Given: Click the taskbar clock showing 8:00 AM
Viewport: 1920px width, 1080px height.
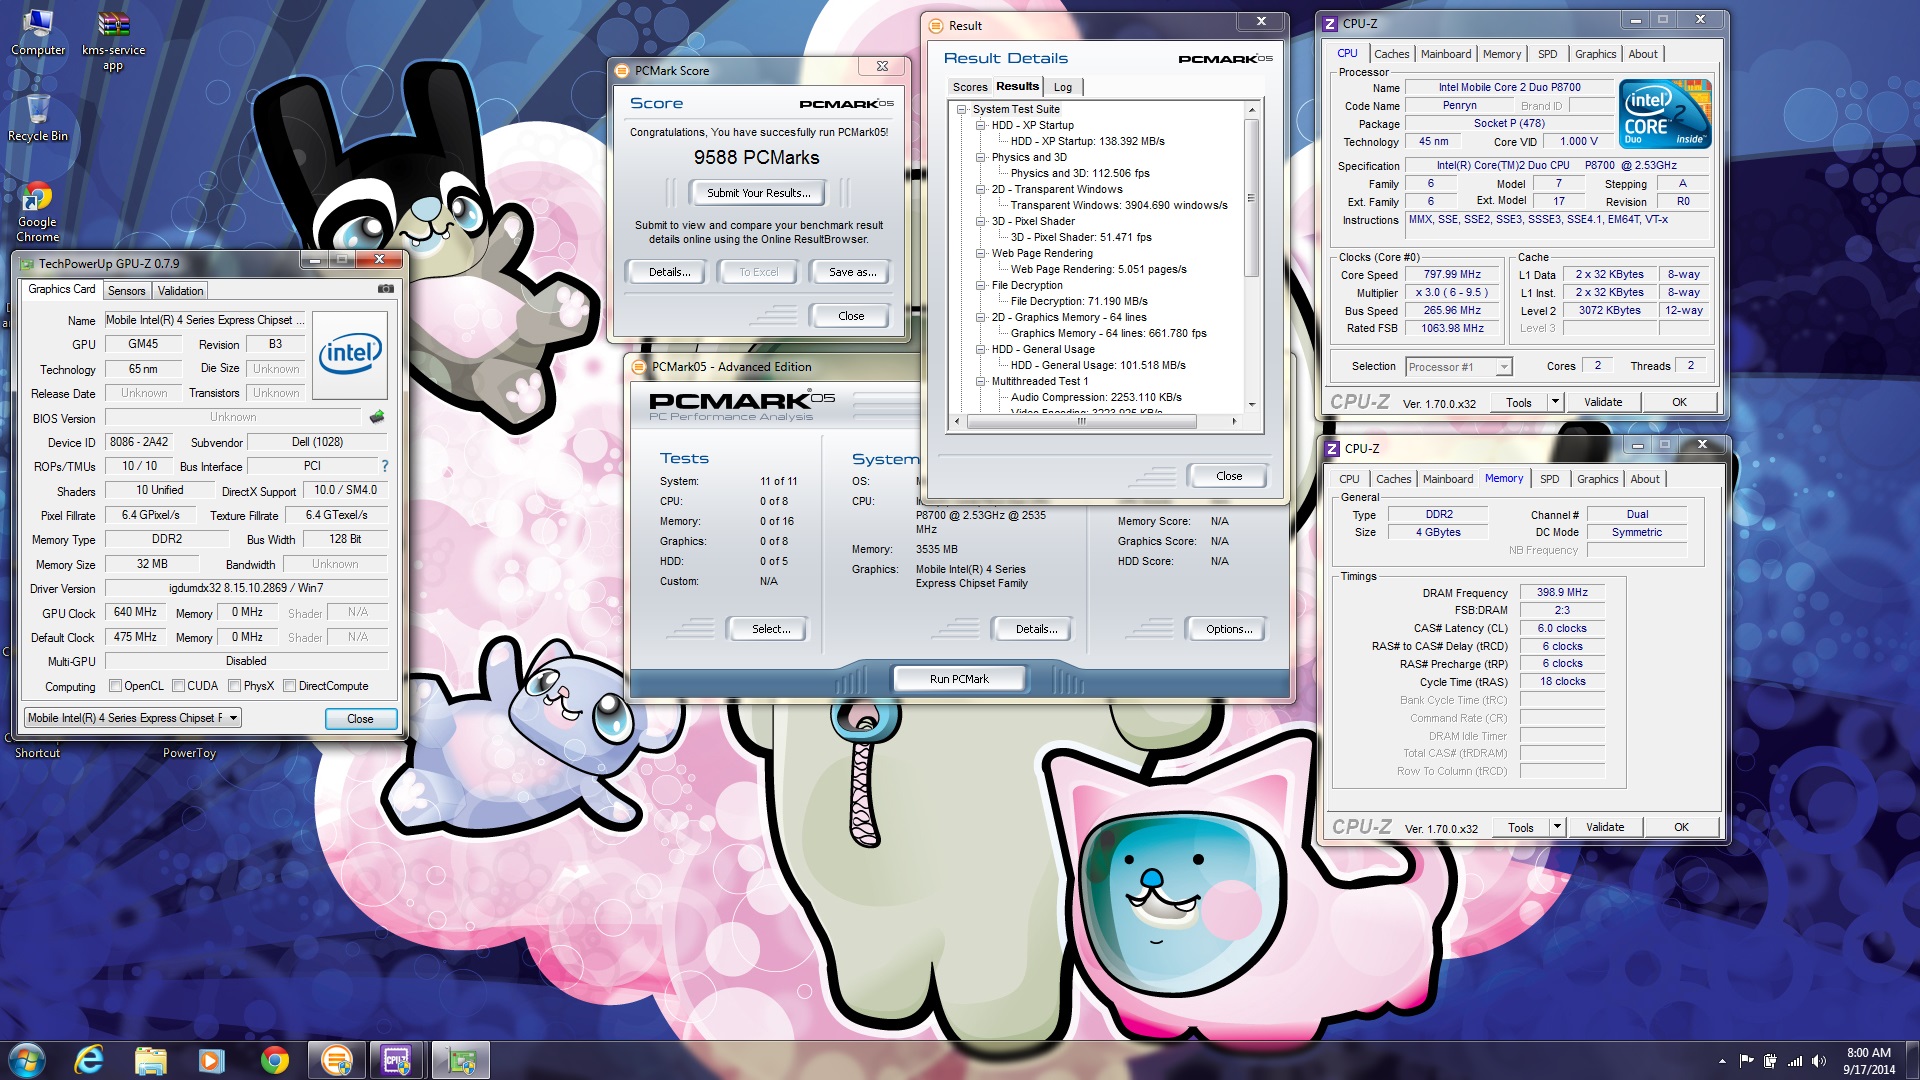Looking at the screenshot, I should 1868,1060.
